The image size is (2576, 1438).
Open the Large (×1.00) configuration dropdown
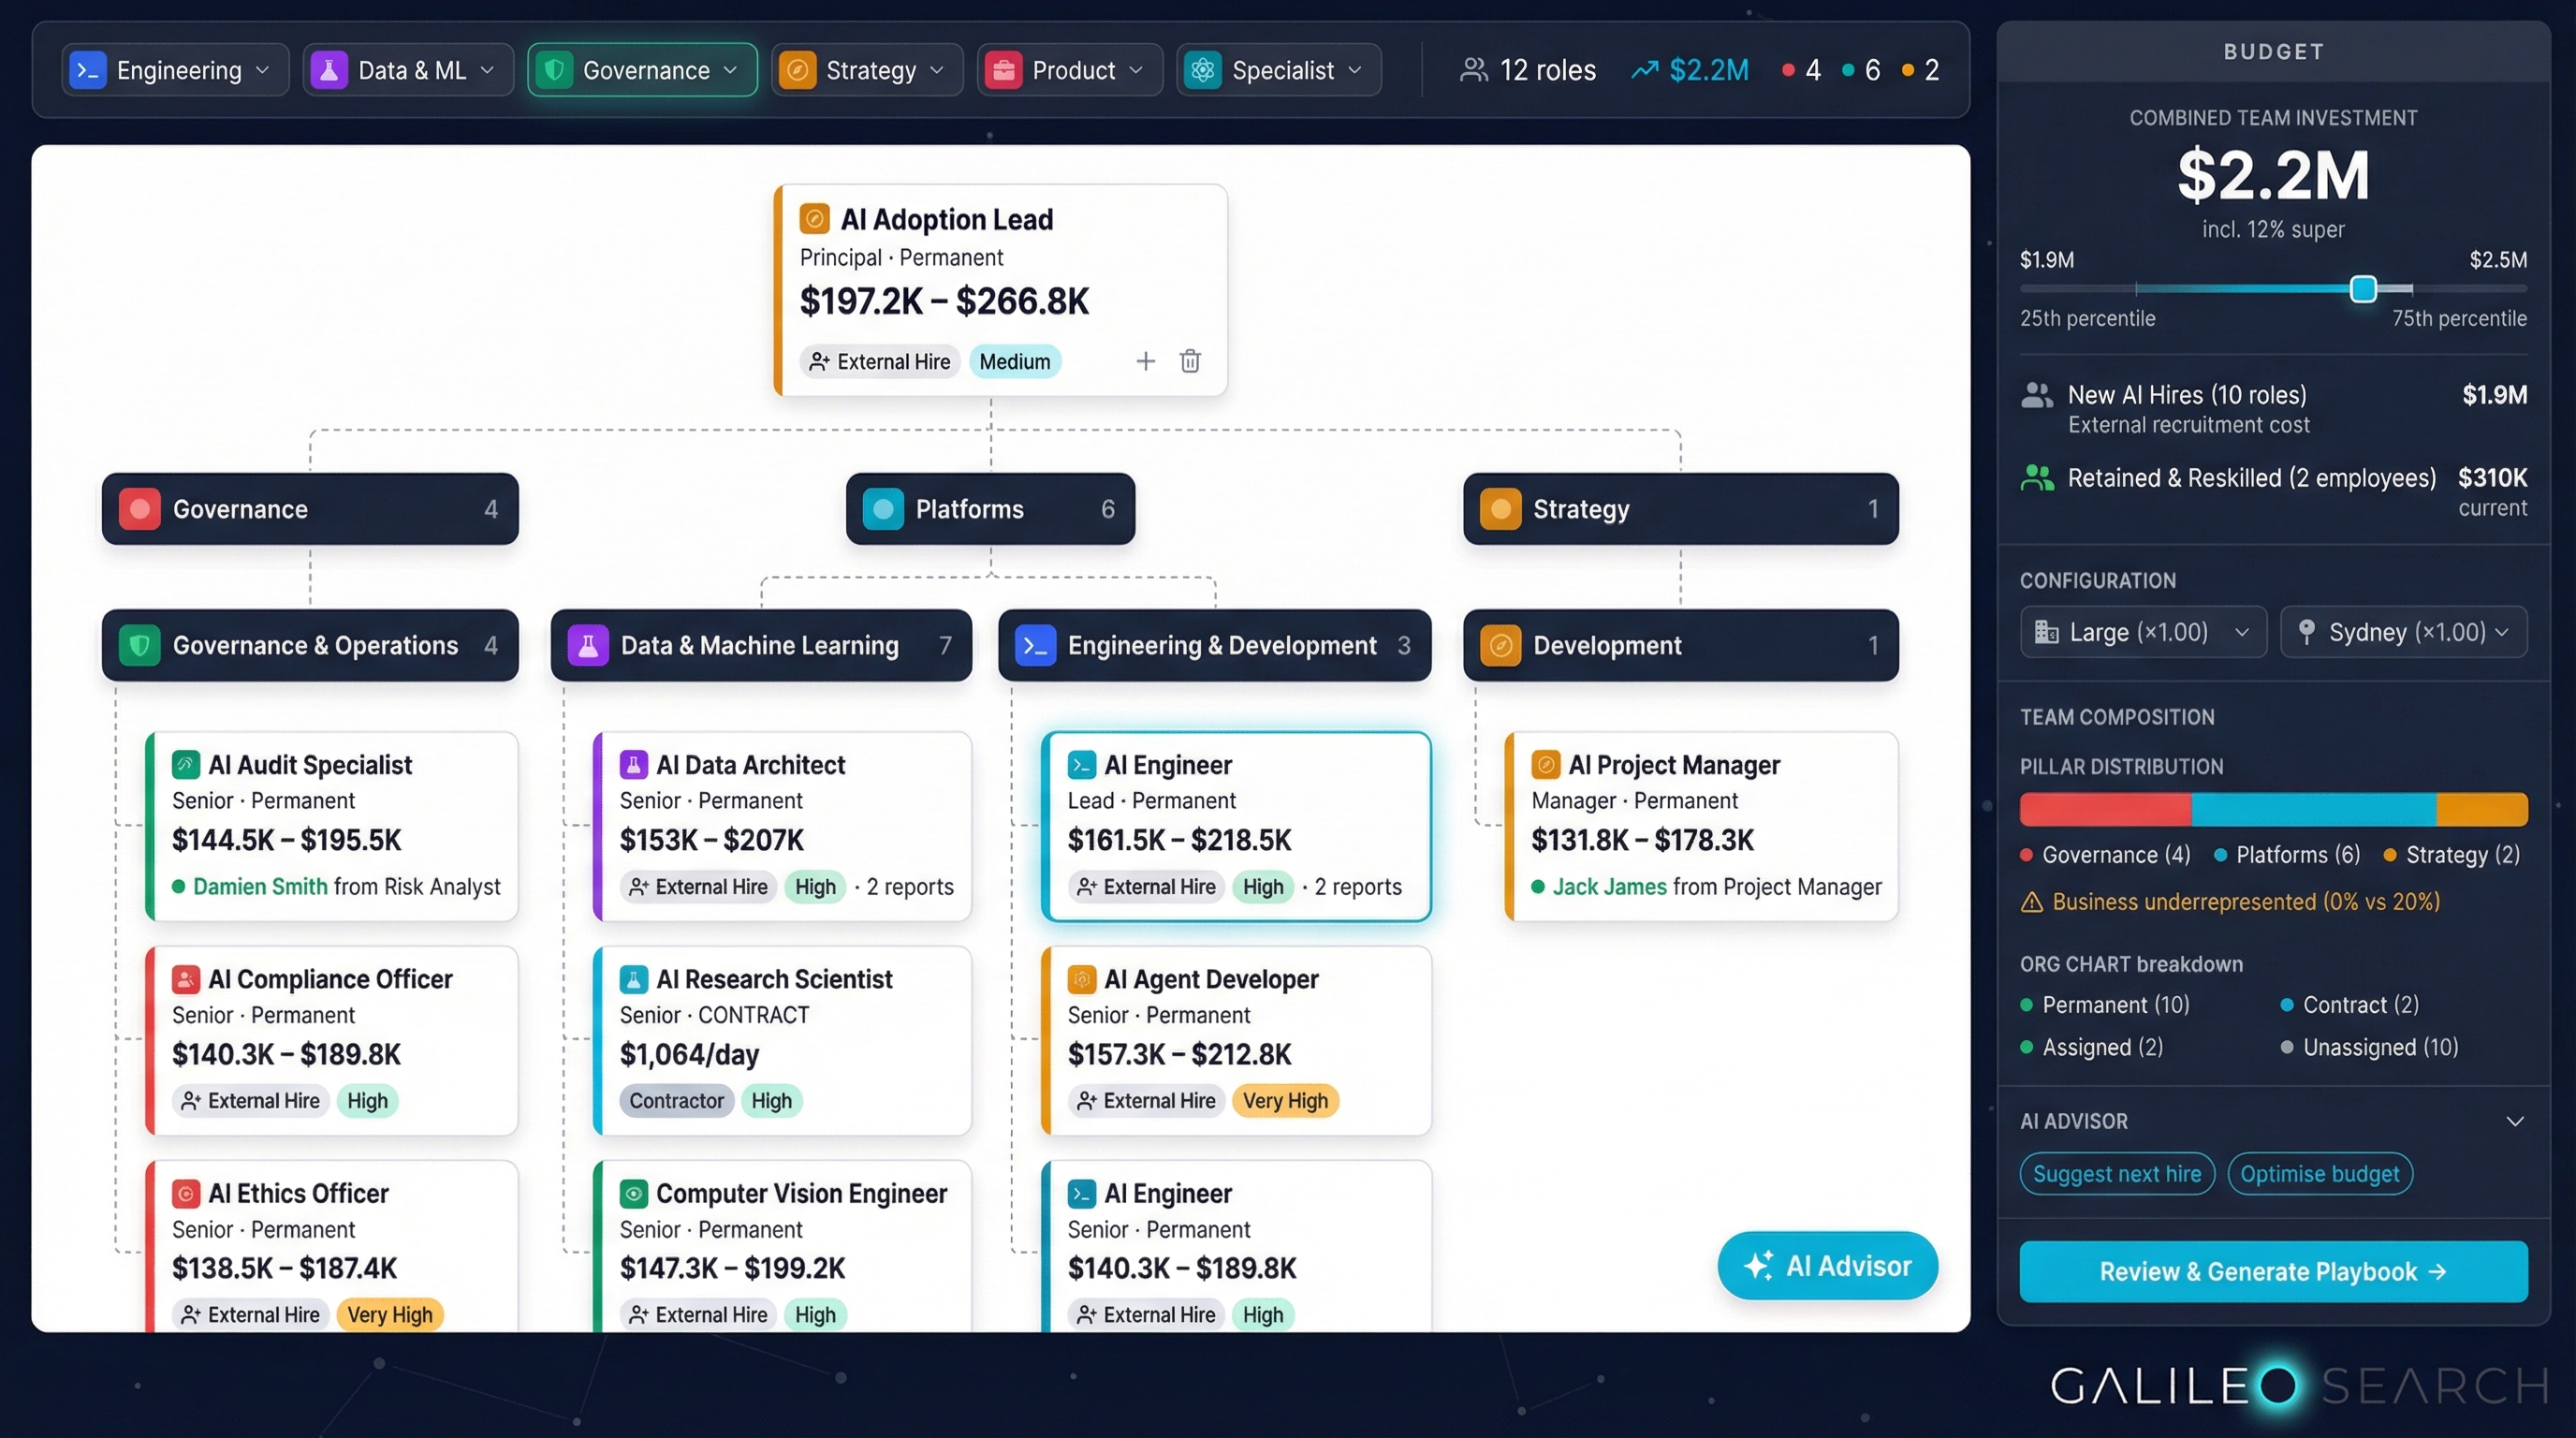tap(2142, 632)
